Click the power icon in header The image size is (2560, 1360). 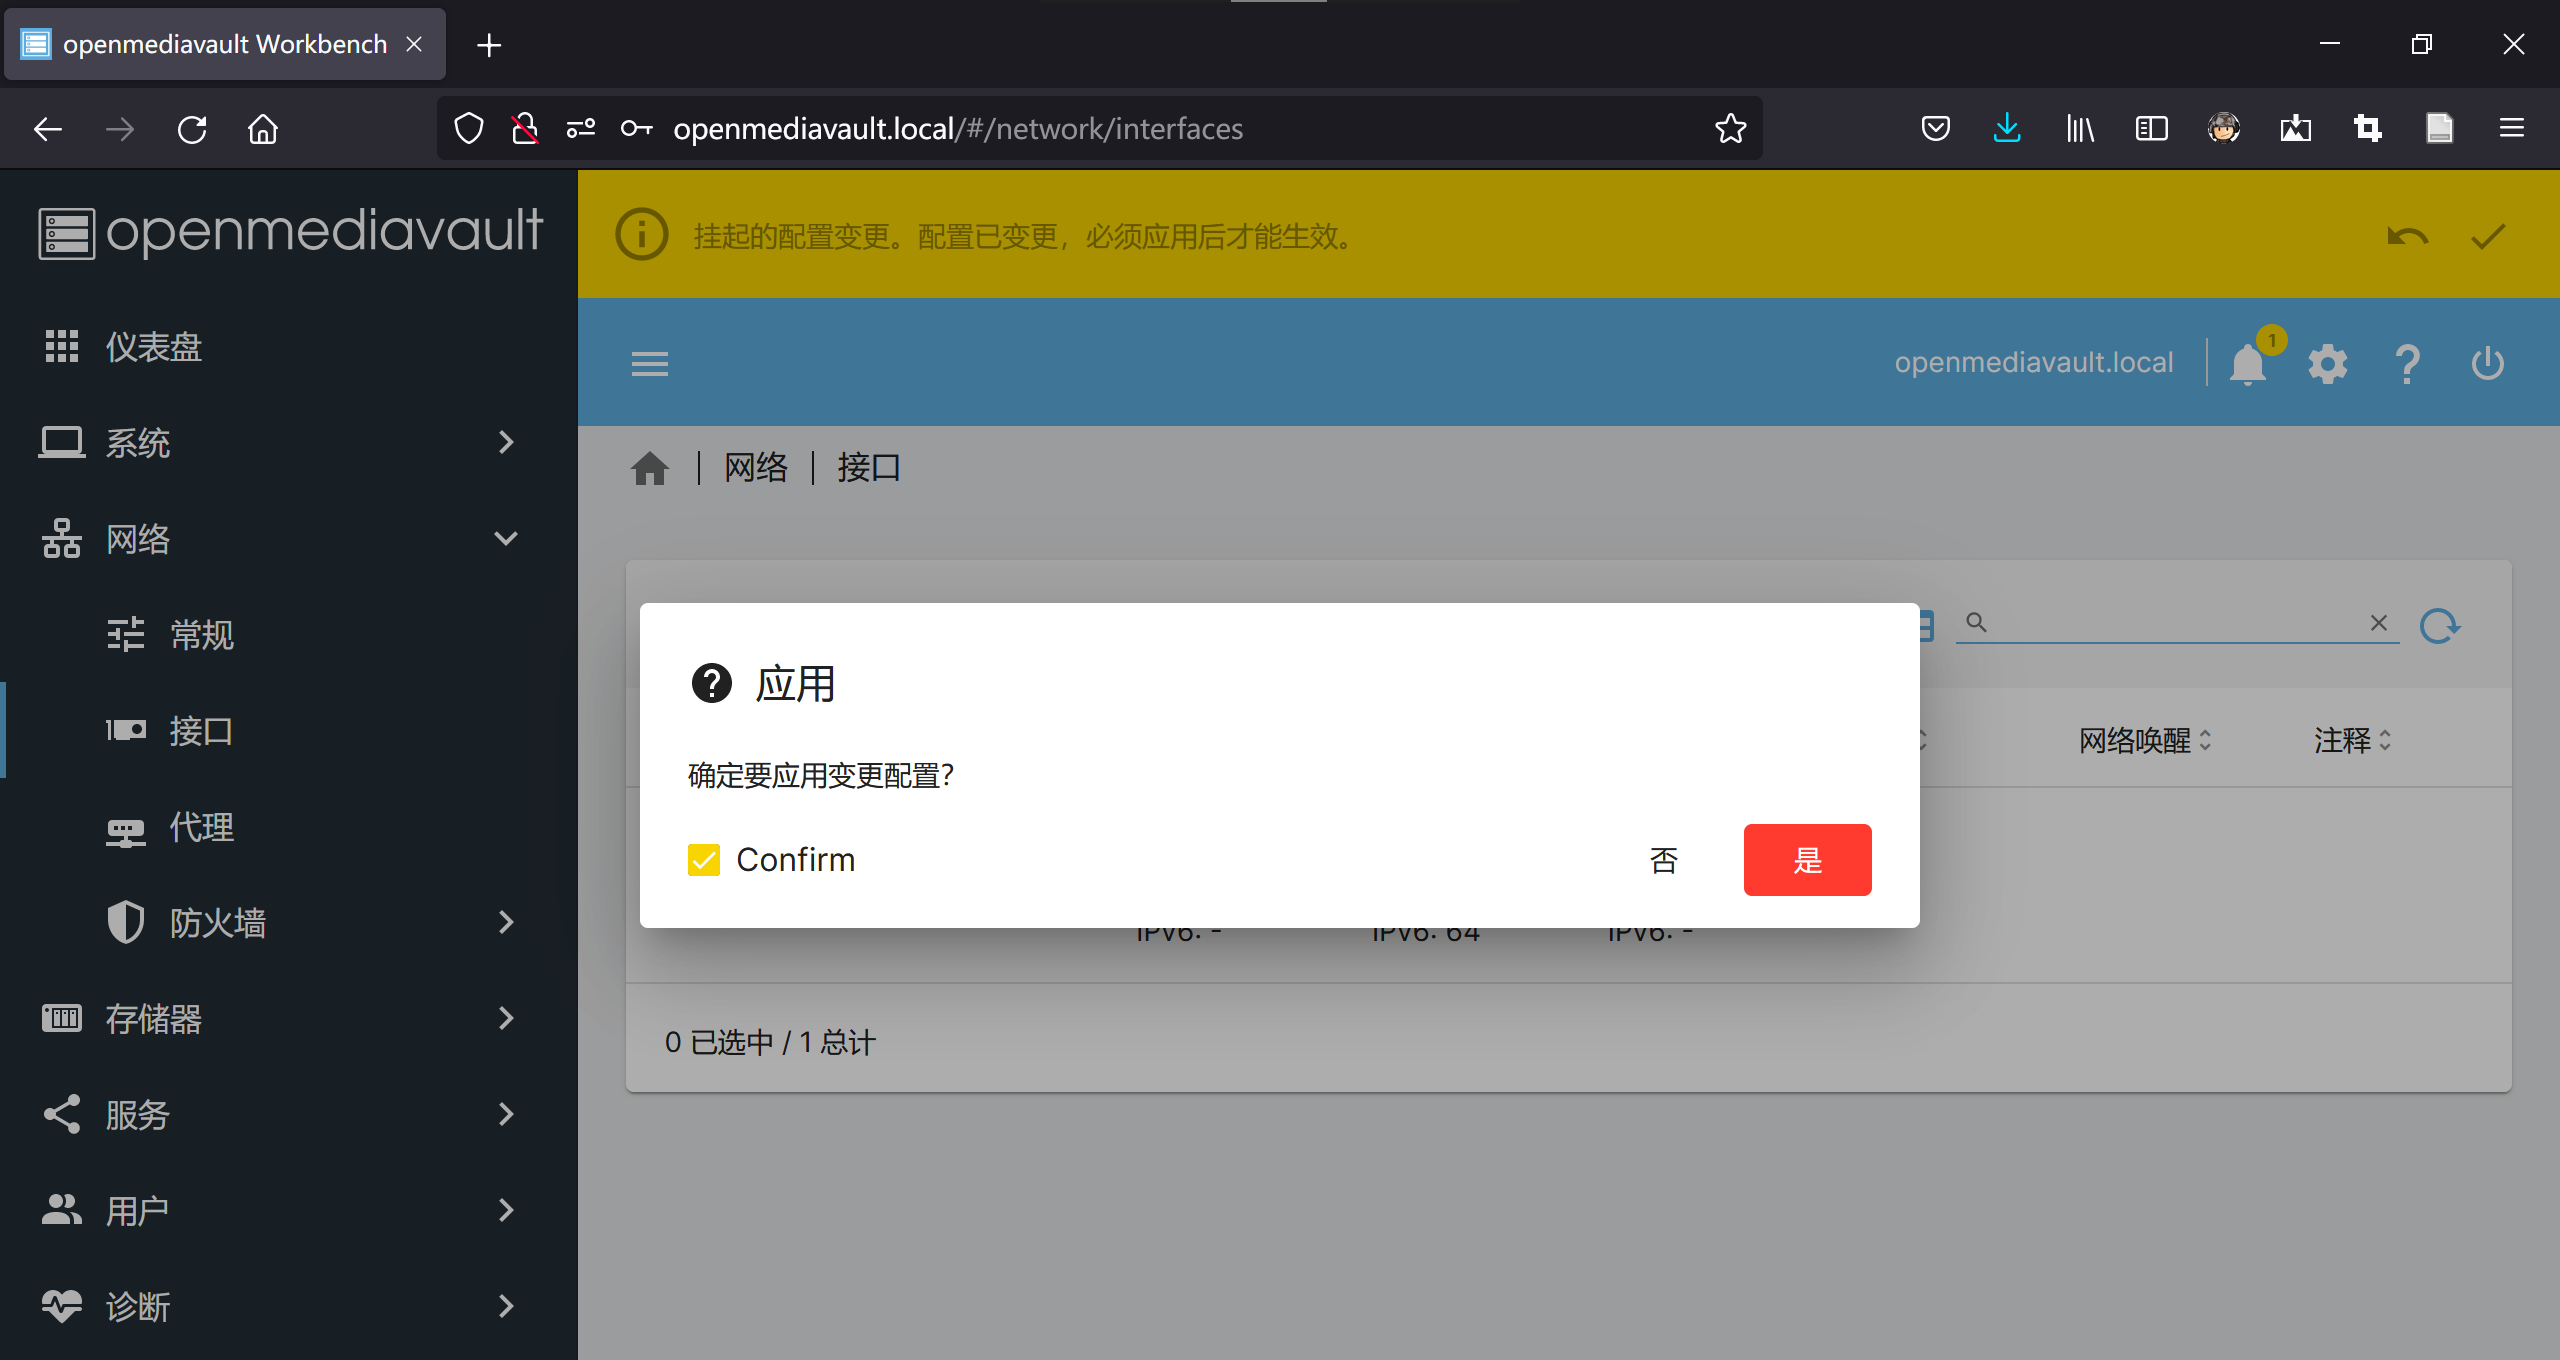point(2487,364)
